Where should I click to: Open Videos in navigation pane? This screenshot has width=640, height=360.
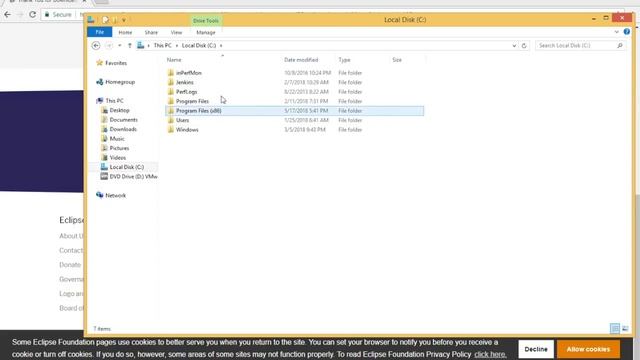click(x=118, y=158)
